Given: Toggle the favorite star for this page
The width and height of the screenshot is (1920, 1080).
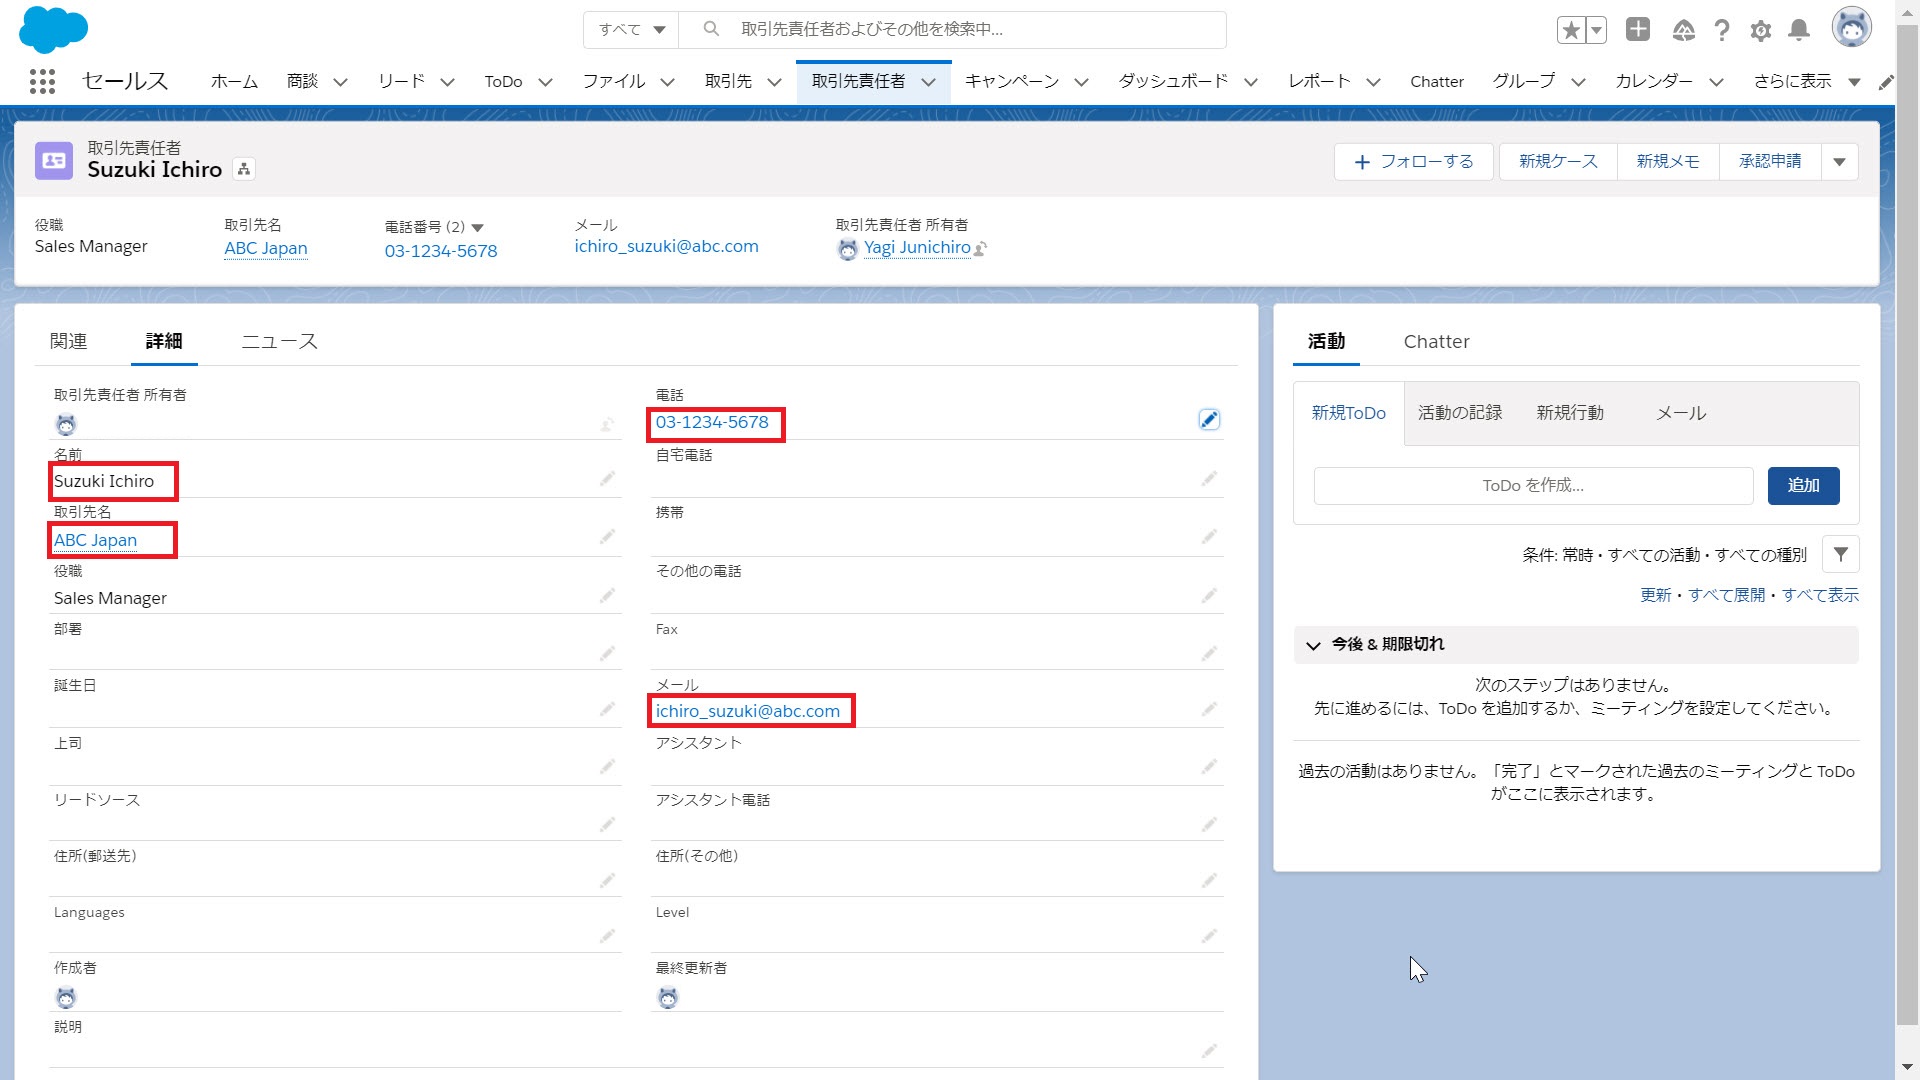Looking at the screenshot, I should 1571,30.
